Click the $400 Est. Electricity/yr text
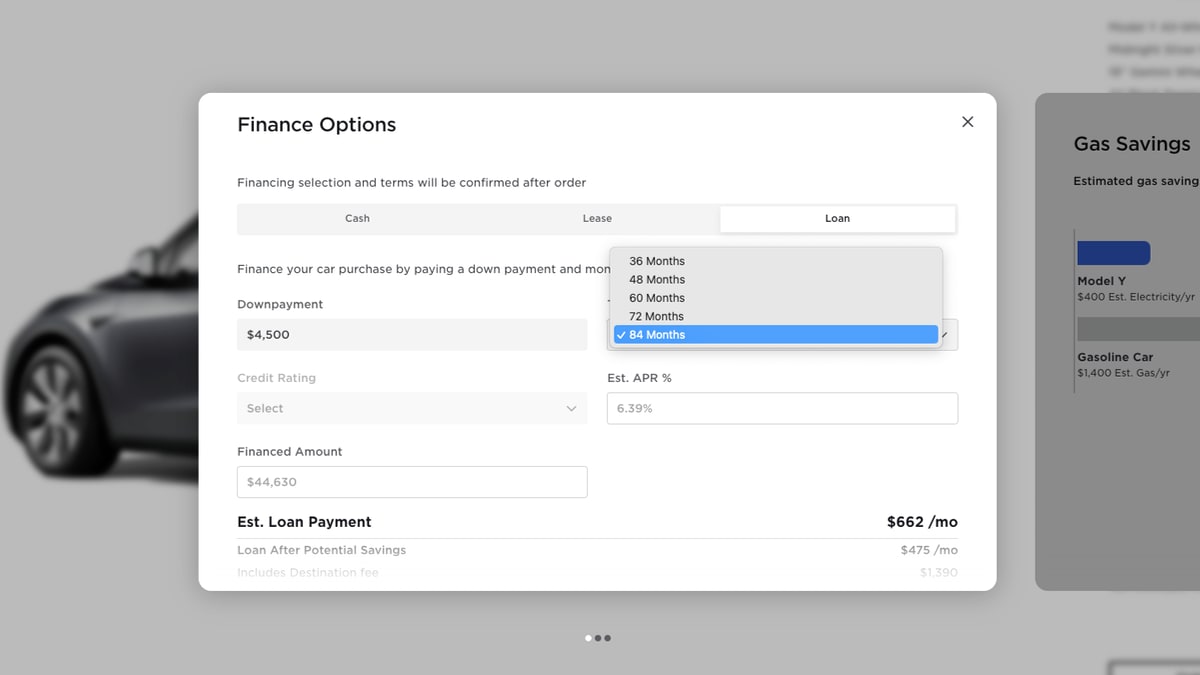Image resolution: width=1200 pixels, height=675 pixels. 1136,297
